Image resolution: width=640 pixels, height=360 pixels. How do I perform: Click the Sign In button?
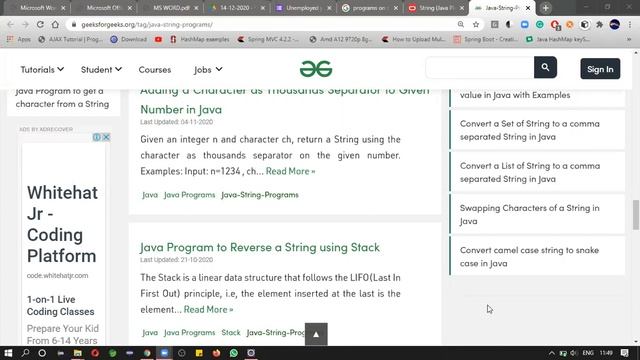600,69
